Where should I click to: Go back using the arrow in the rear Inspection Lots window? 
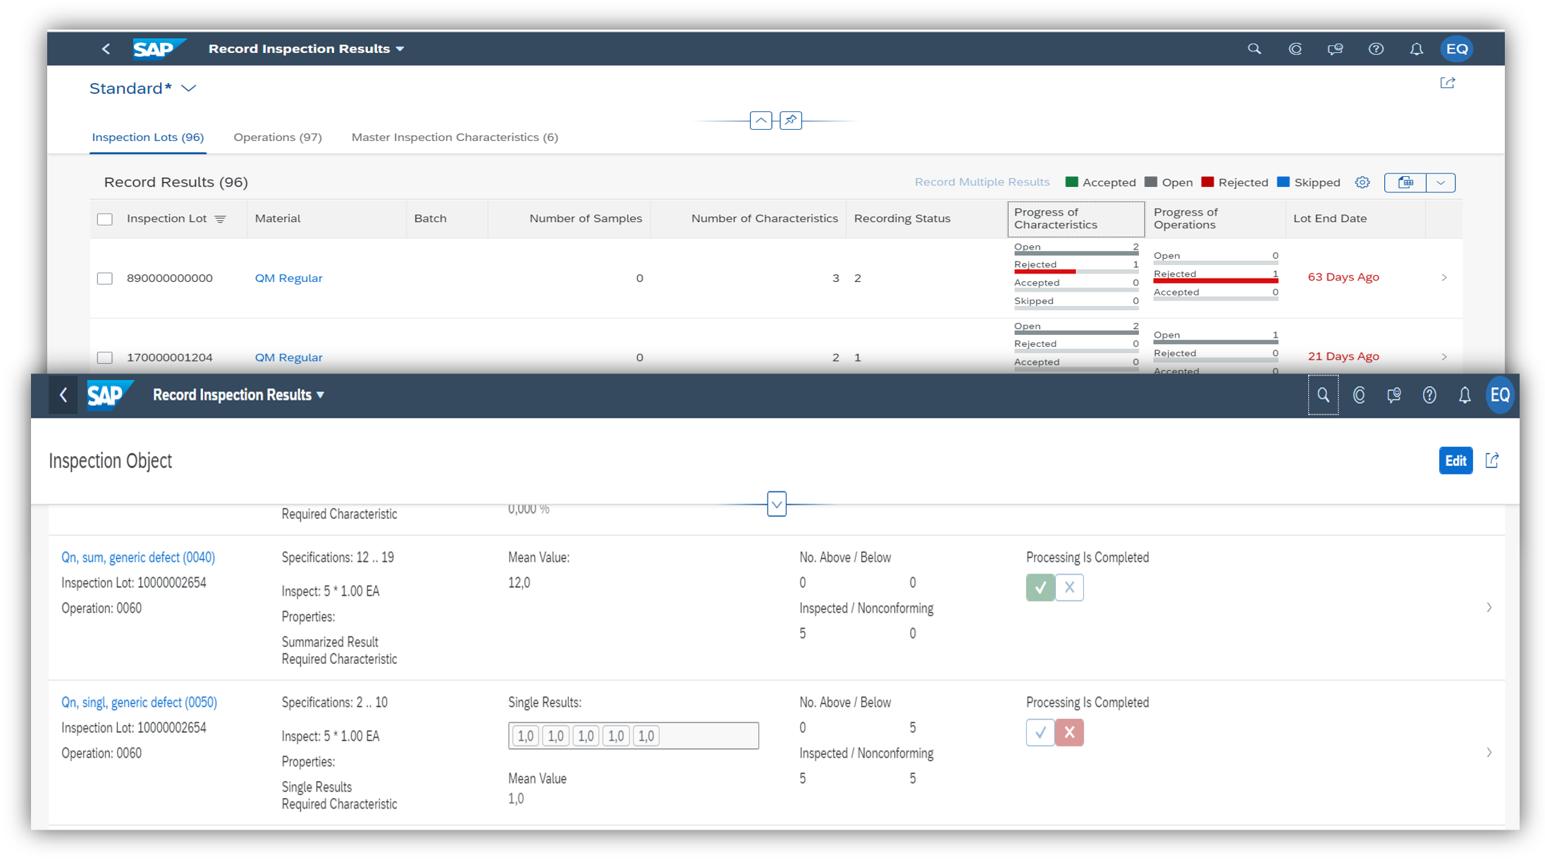click(x=106, y=48)
